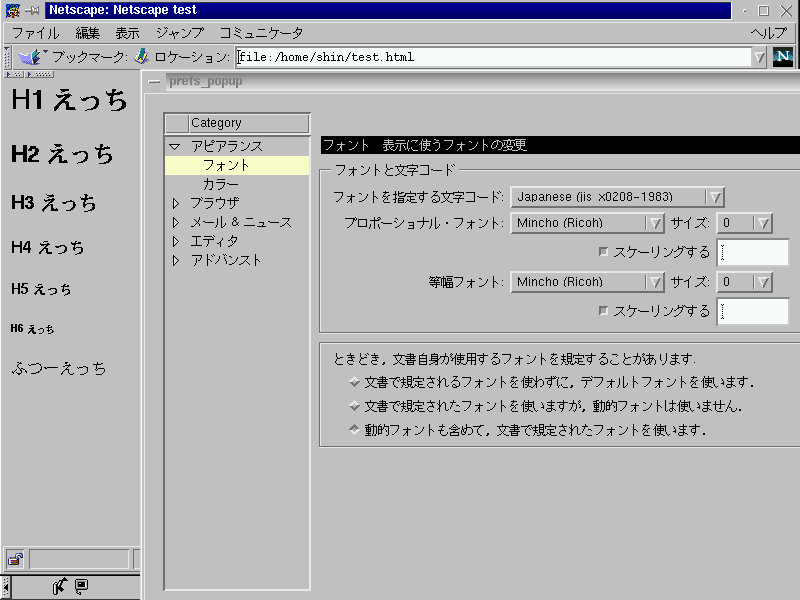
Task: Open the bookmarks quickfile icon
Action: pyautogui.click(x=32, y=56)
